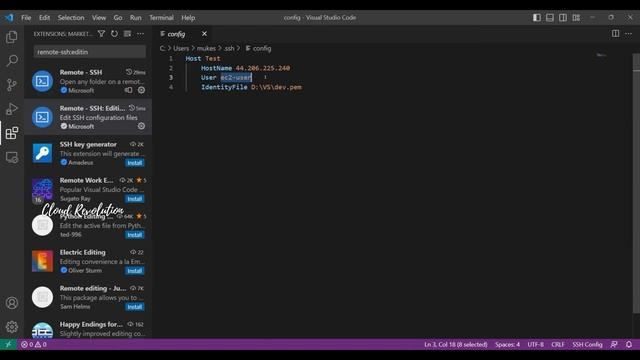640x360 pixels.
Task: Install the ted-996 Python editing extension
Action: click(134, 235)
